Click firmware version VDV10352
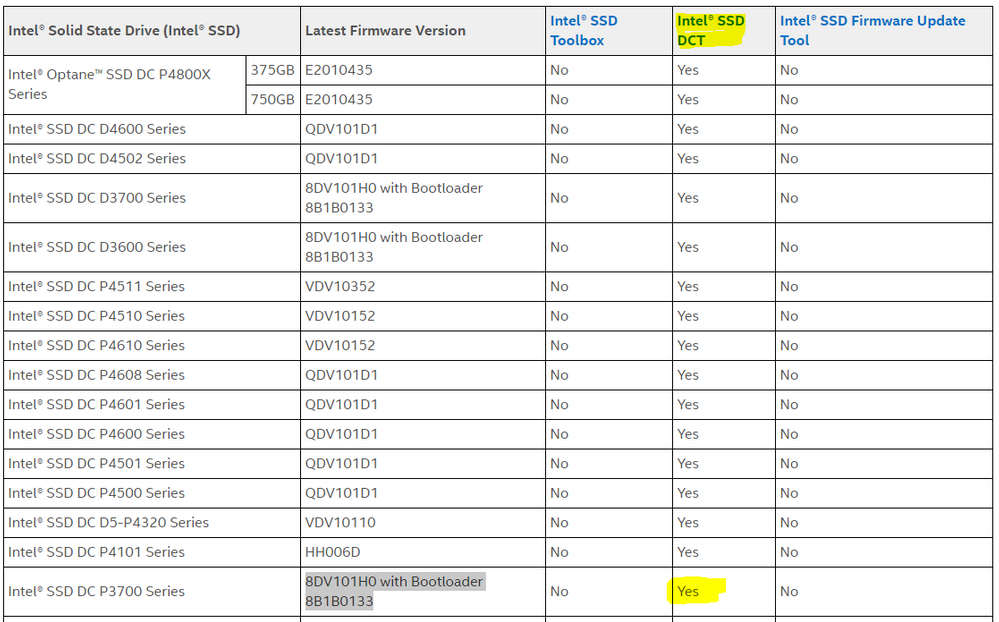This screenshot has height=622, width=999. click(339, 286)
